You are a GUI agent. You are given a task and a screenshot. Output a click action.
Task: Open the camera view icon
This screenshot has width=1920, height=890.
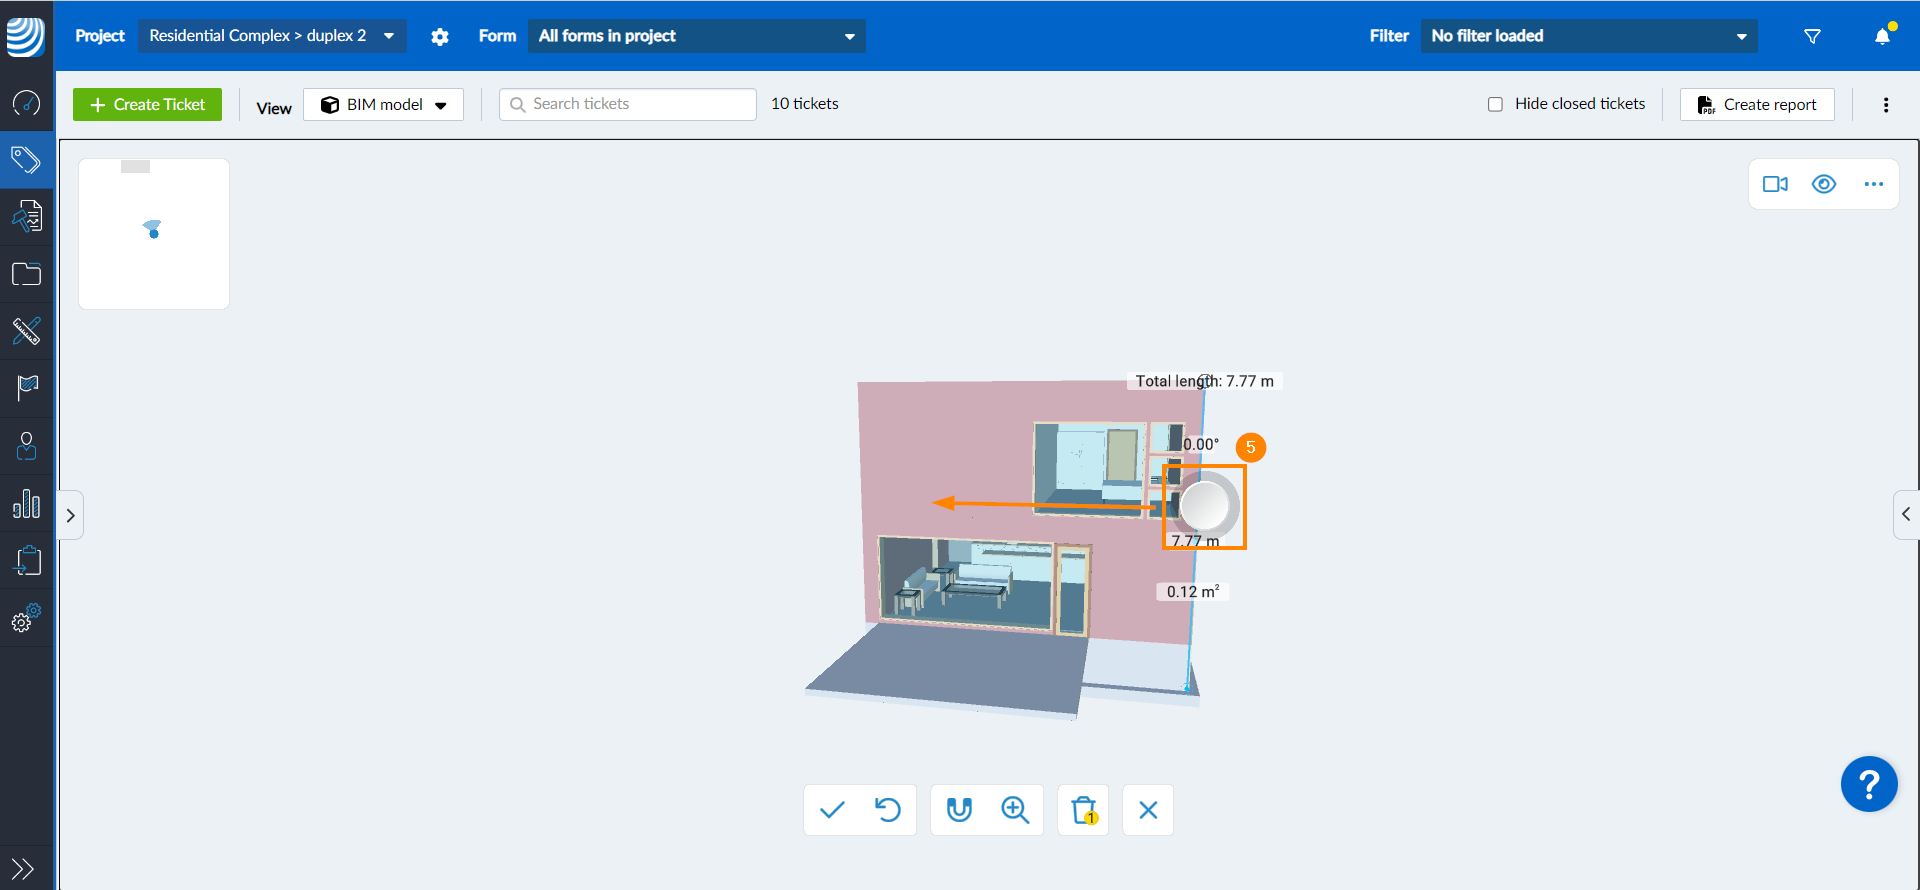click(1775, 184)
